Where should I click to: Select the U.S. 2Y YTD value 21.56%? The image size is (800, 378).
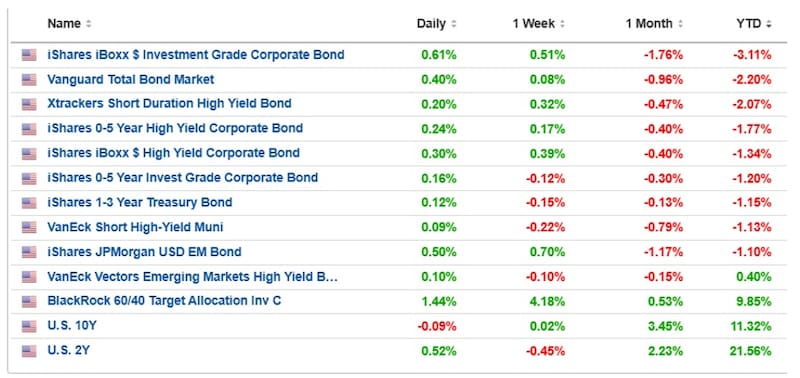tap(751, 351)
